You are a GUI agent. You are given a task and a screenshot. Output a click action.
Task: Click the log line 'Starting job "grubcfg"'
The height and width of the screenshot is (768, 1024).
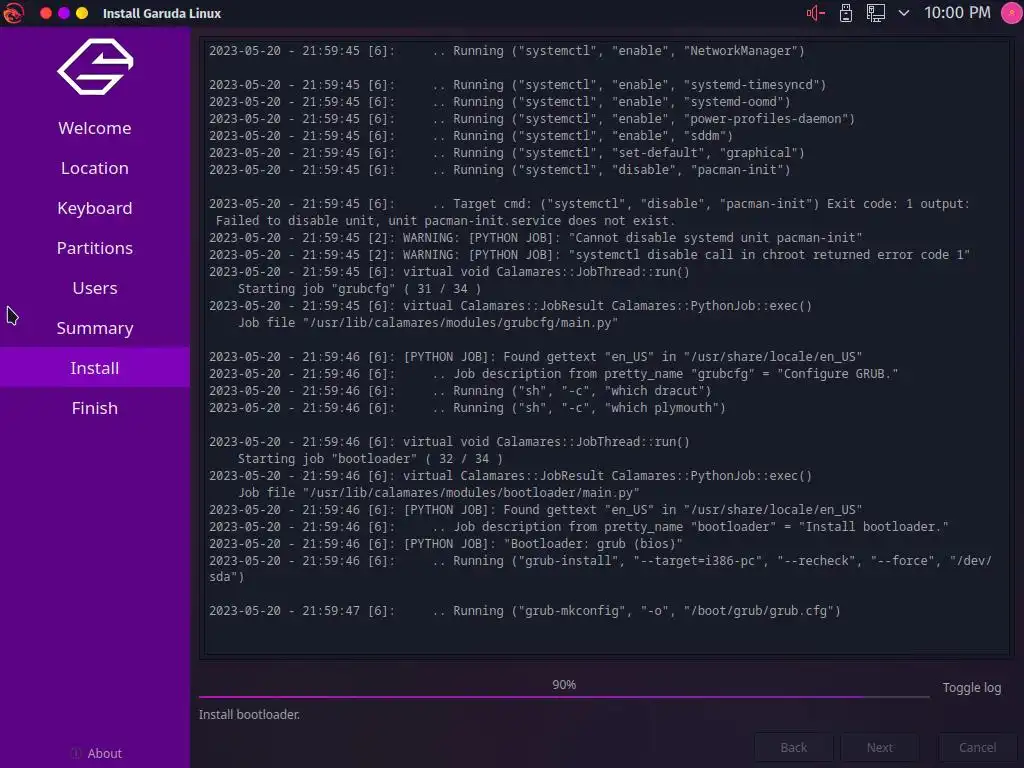(x=359, y=289)
